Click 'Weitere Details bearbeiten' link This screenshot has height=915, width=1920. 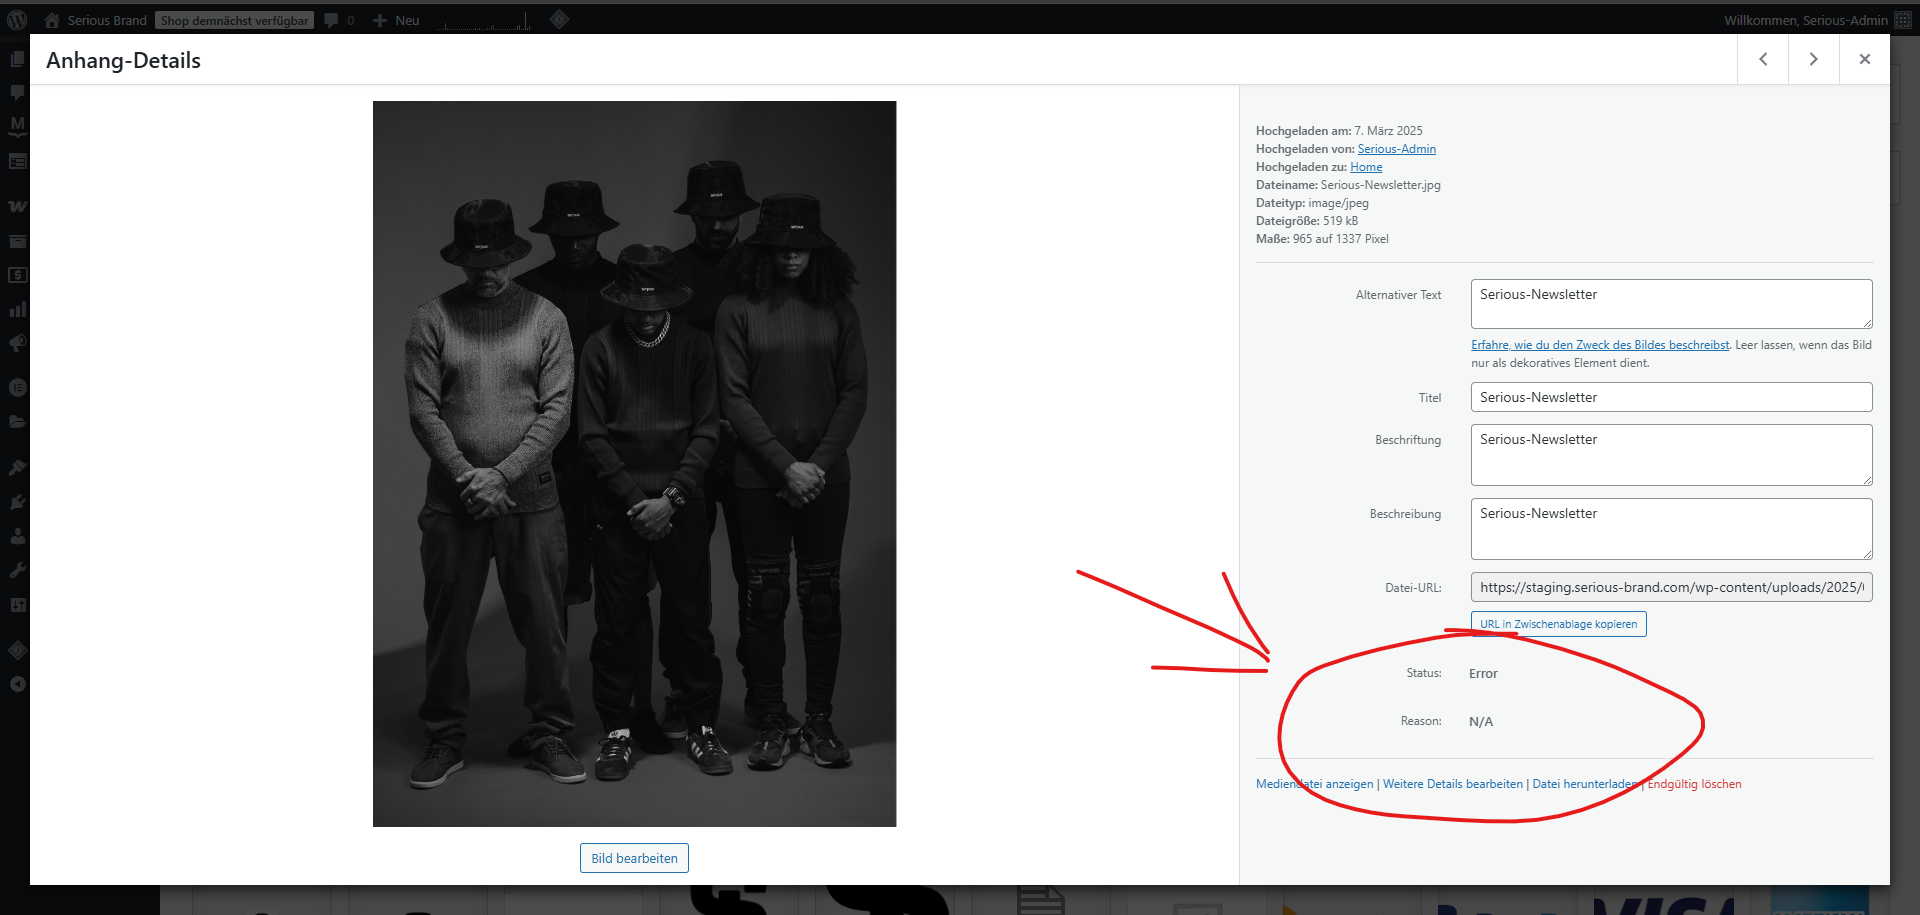(1452, 784)
